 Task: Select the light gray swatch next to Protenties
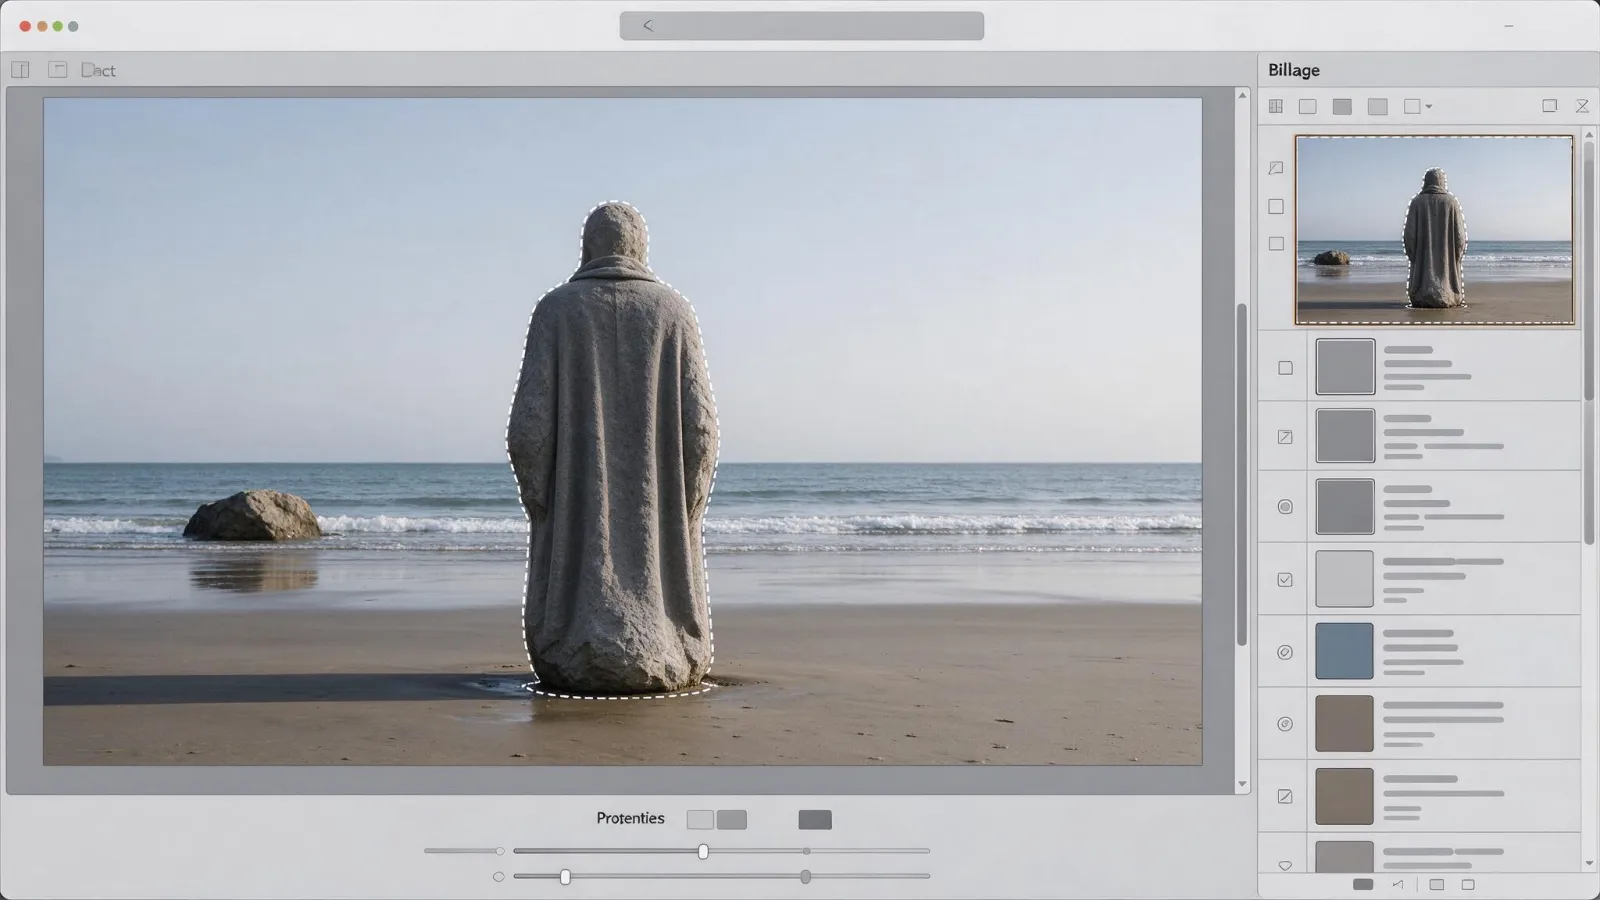[700, 820]
